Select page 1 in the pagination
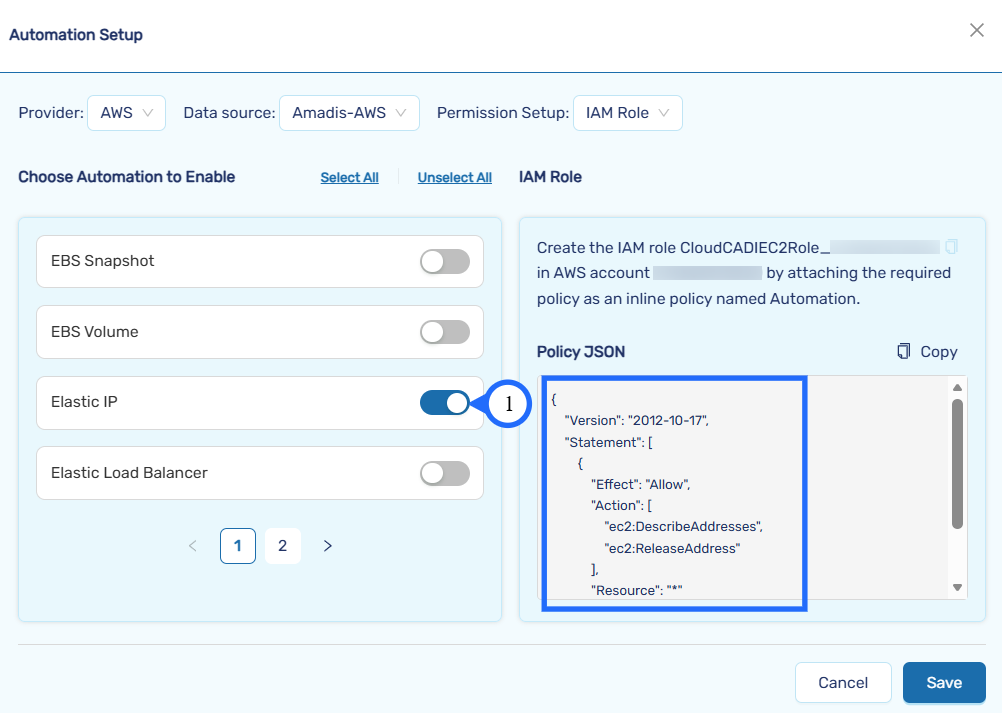 pyautogui.click(x=238, y=546)
